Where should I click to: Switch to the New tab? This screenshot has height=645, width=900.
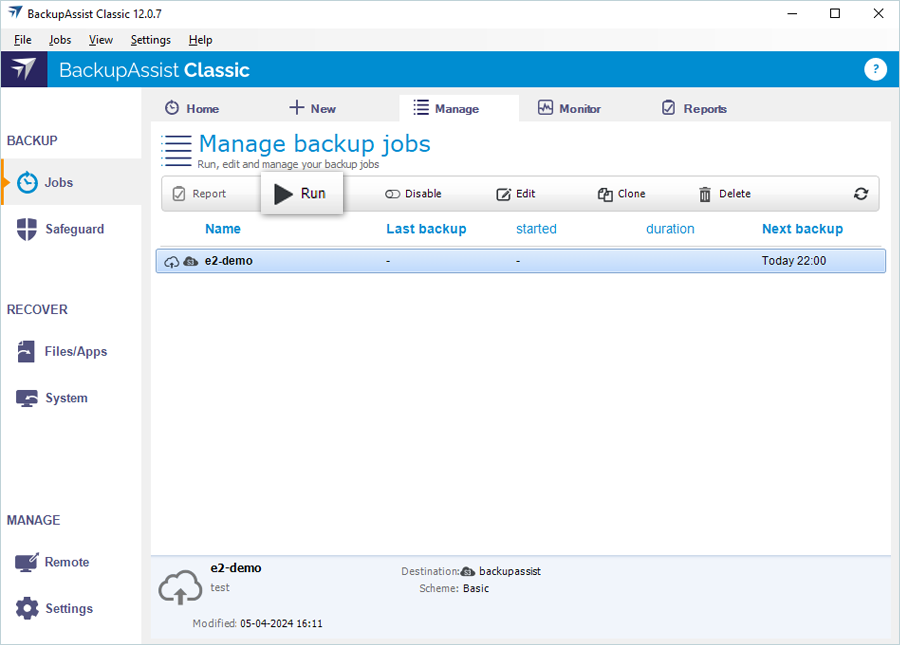(313, 108)
